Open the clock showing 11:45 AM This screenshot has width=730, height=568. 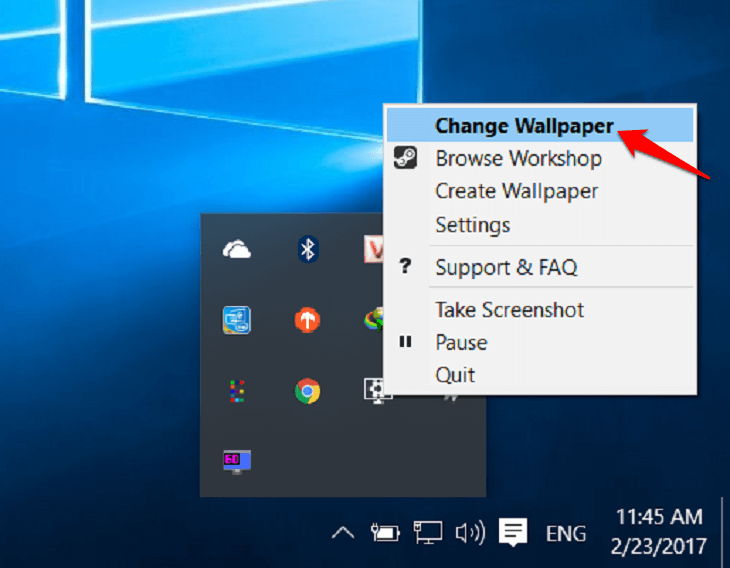coord(658,532)
